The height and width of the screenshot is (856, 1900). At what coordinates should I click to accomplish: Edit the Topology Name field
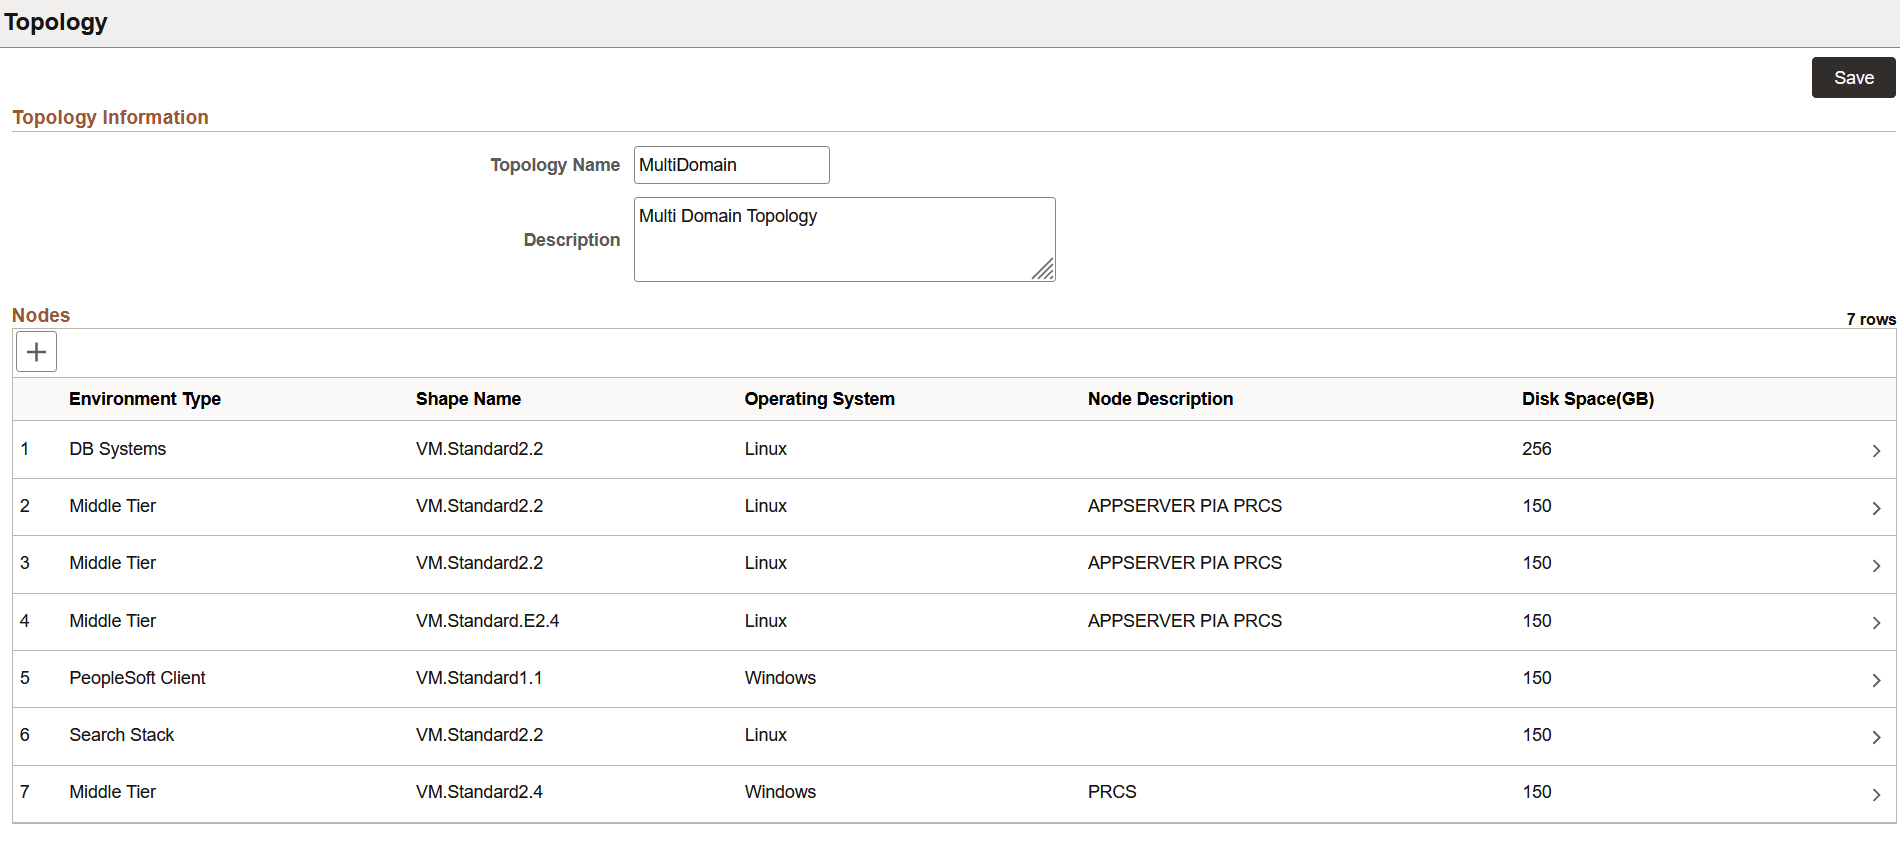(x=731, y=165)
